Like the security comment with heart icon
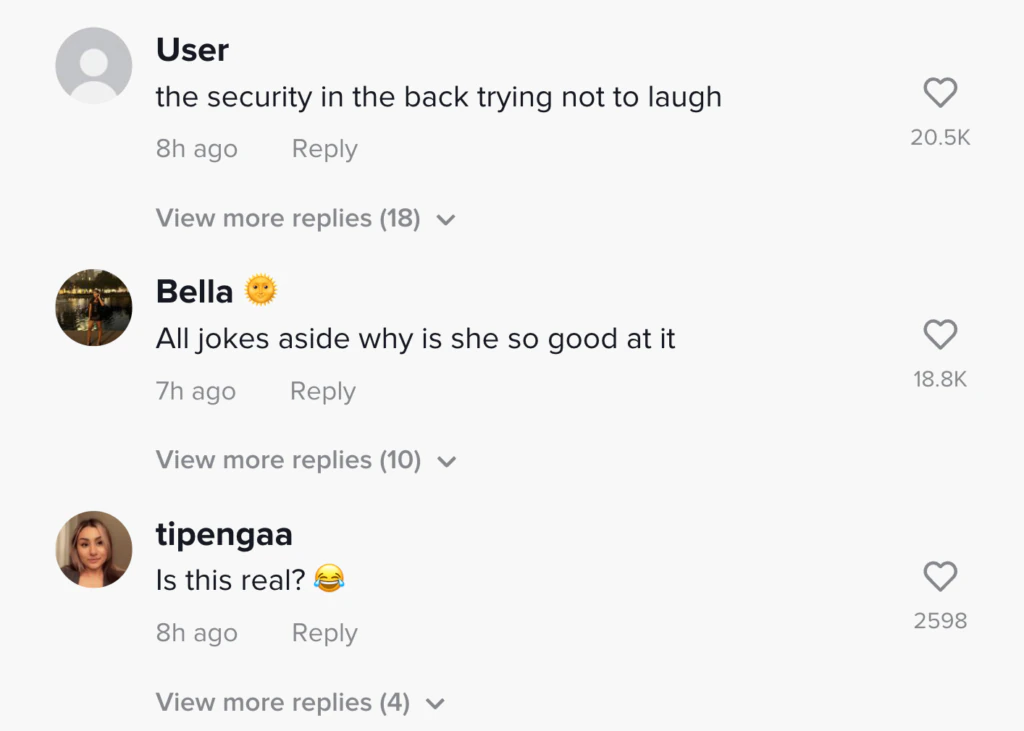Screen dimensions: 1024x731 tap(940, 94)
